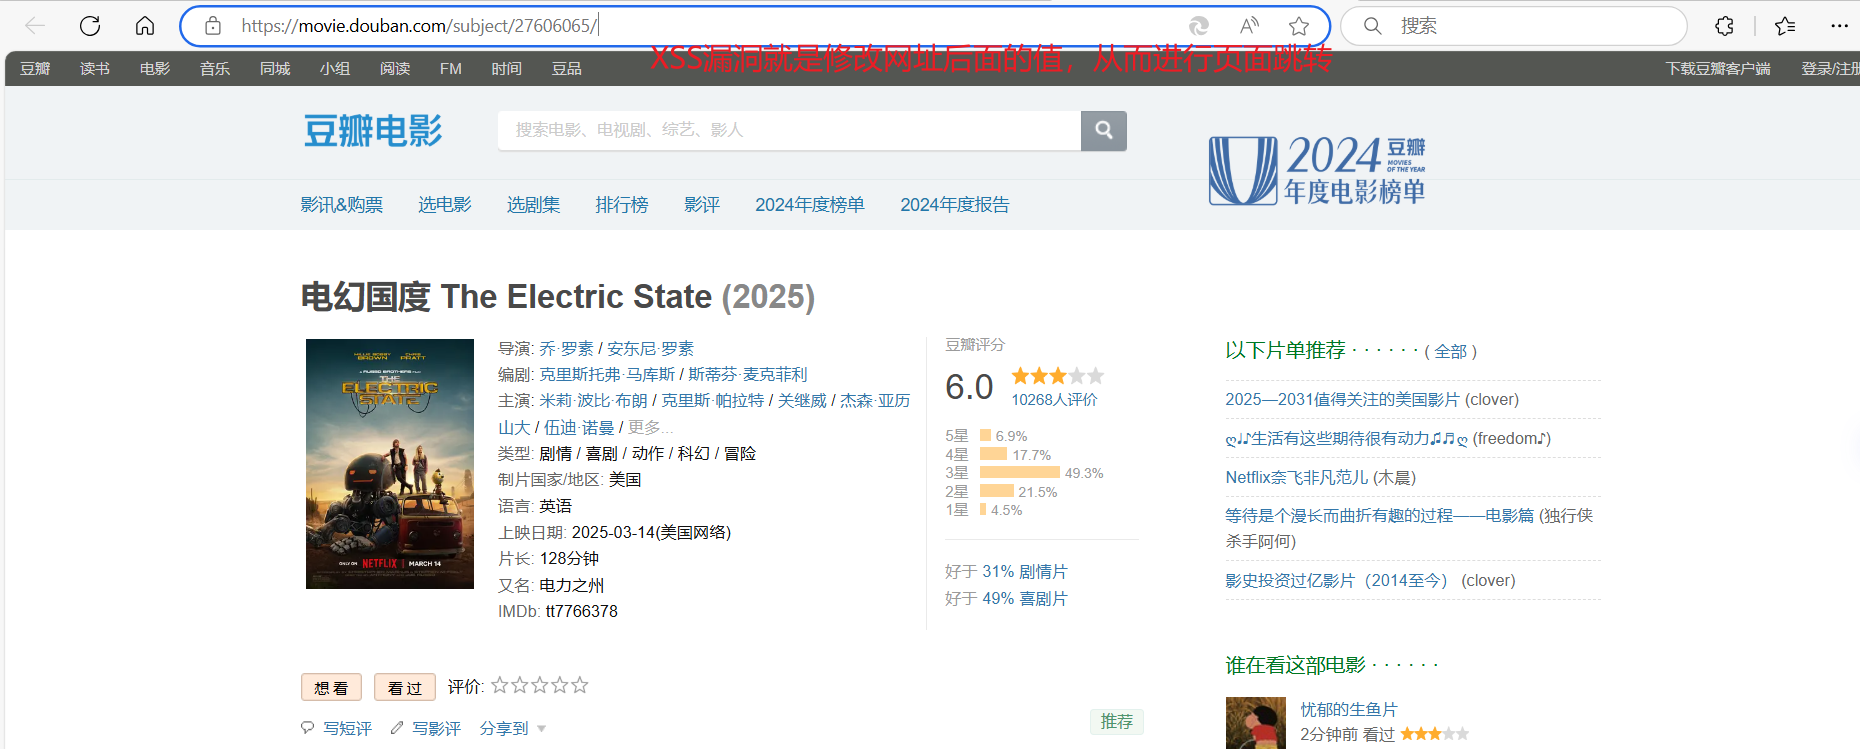Open 豆品 in the top navigation
Image resolution: width=1860 pixels, height=749 pixels.
(567, 69)
